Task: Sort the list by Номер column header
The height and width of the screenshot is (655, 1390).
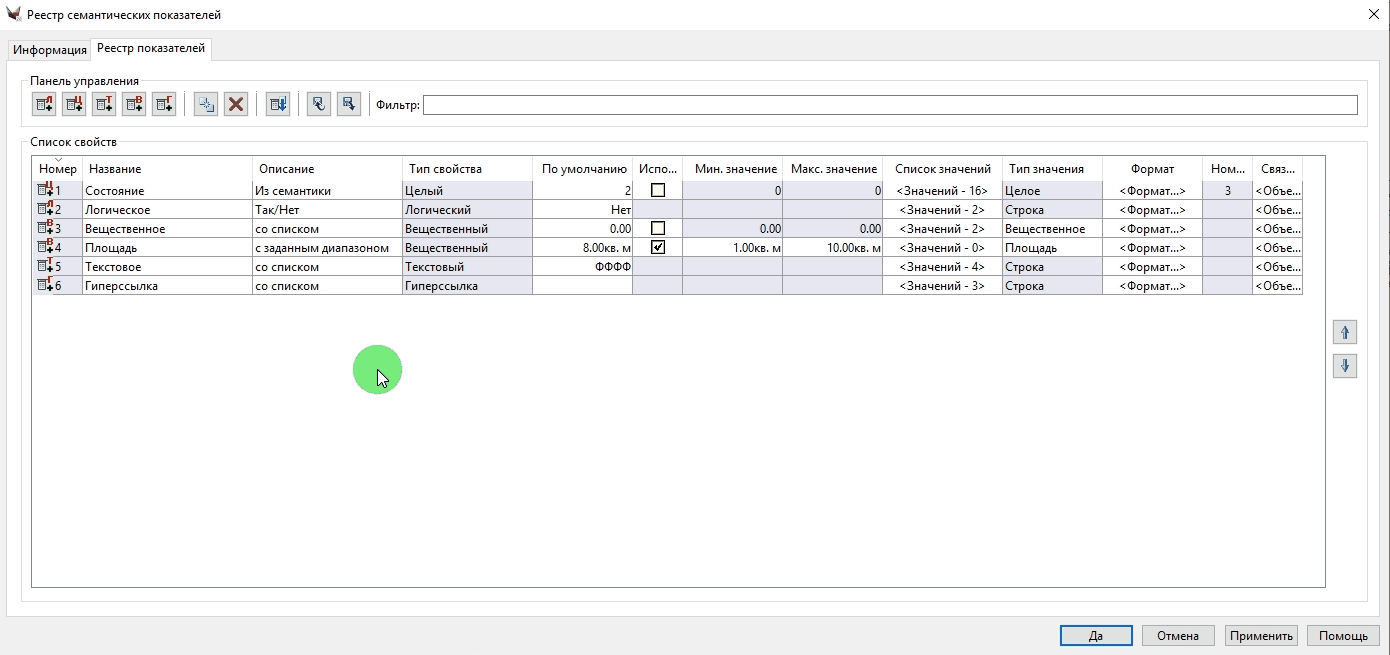Action: [x=57, y=169]
